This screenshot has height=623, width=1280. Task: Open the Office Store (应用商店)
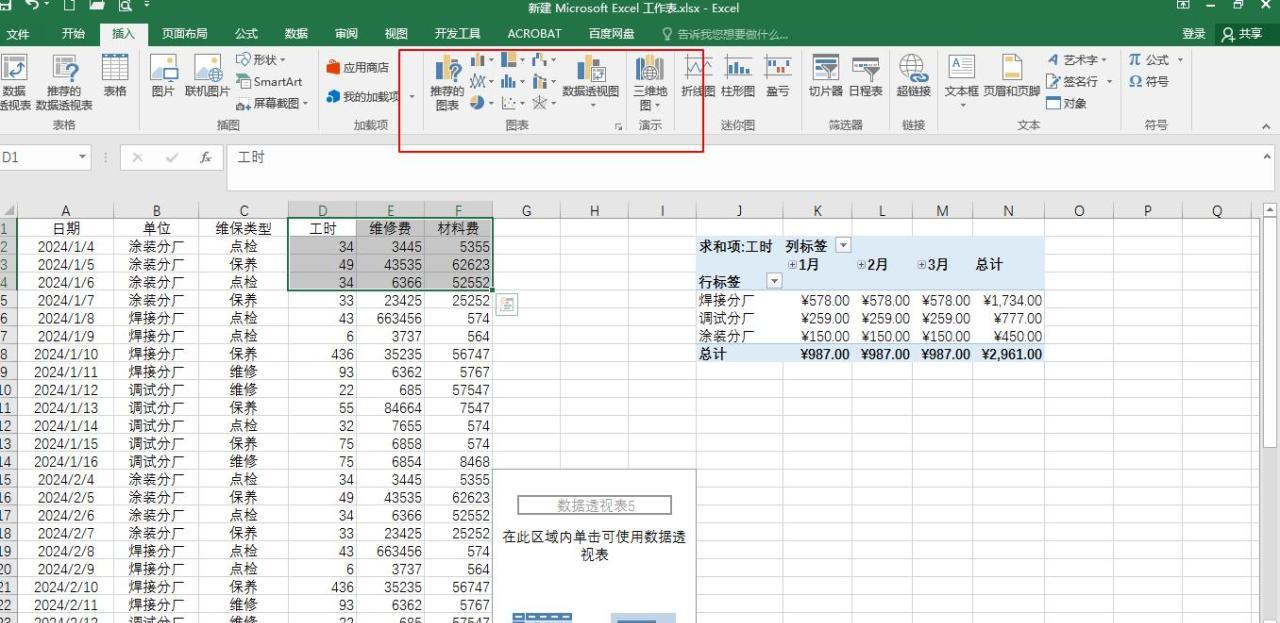[358, 68]
